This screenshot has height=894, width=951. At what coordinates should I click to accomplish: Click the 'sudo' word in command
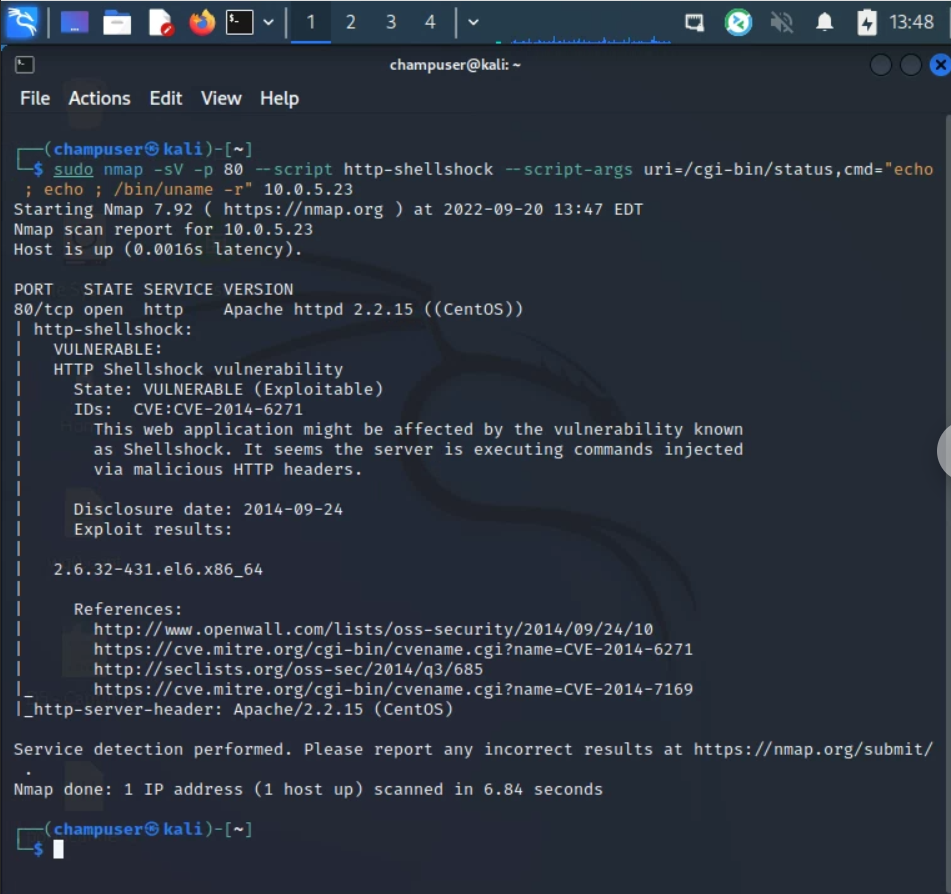coord(73,169)
